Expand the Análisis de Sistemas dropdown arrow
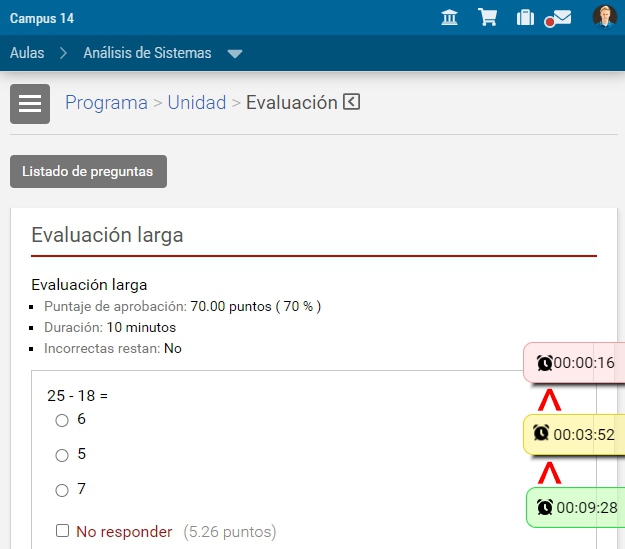Image resolution: width=625 pixels, height=549 pixels. pos(235,54)
